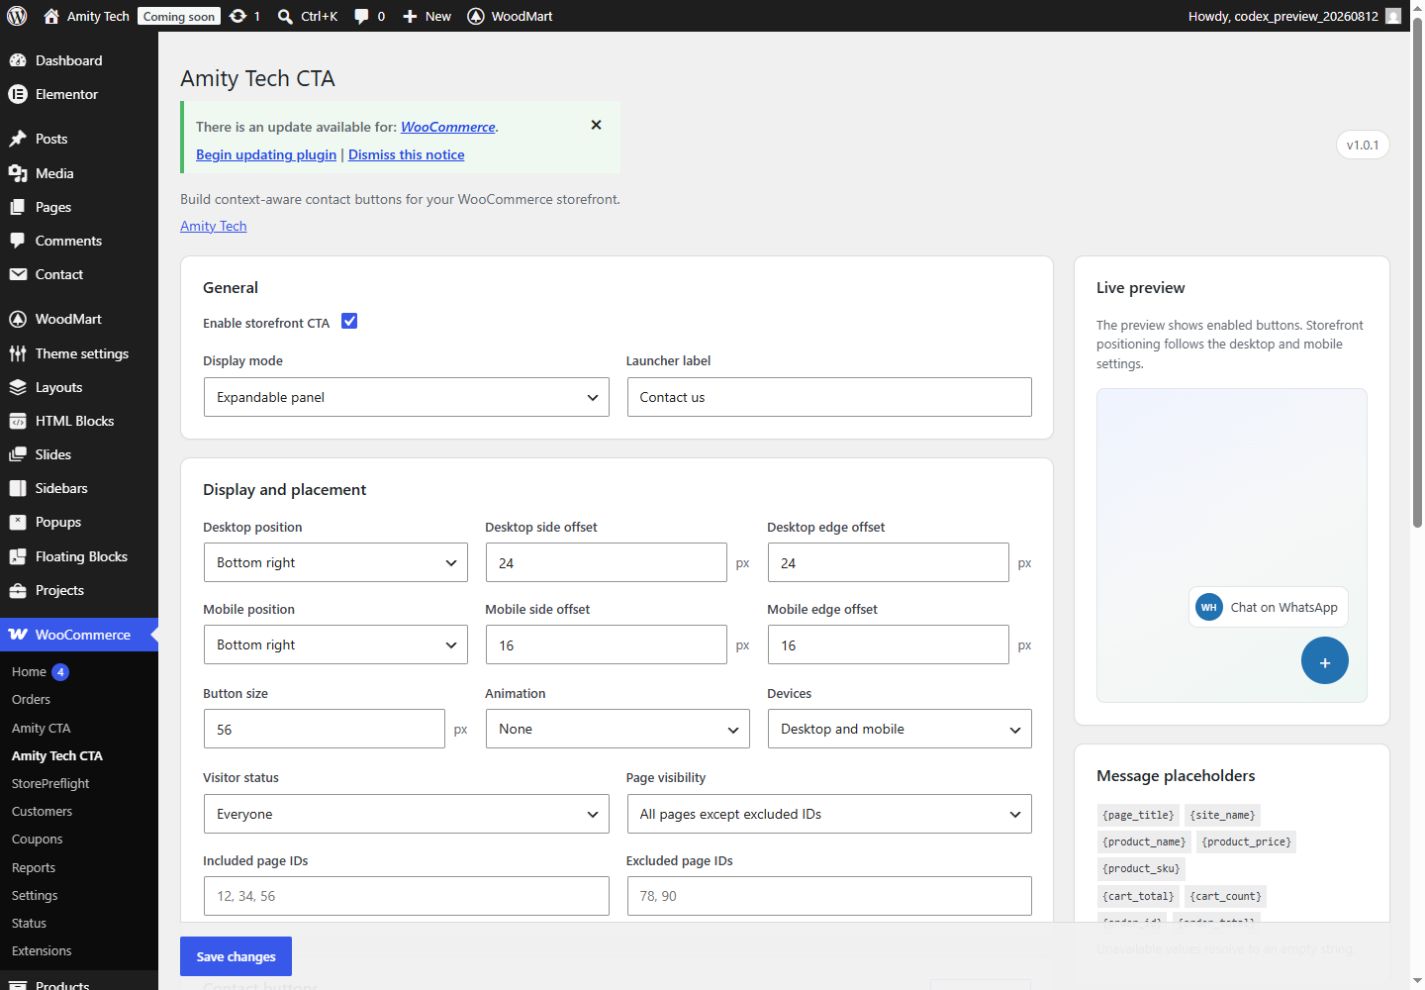Viewport: 1425px width, 990px height.
Task: Open the New content menu
Action: click(427, 16)
